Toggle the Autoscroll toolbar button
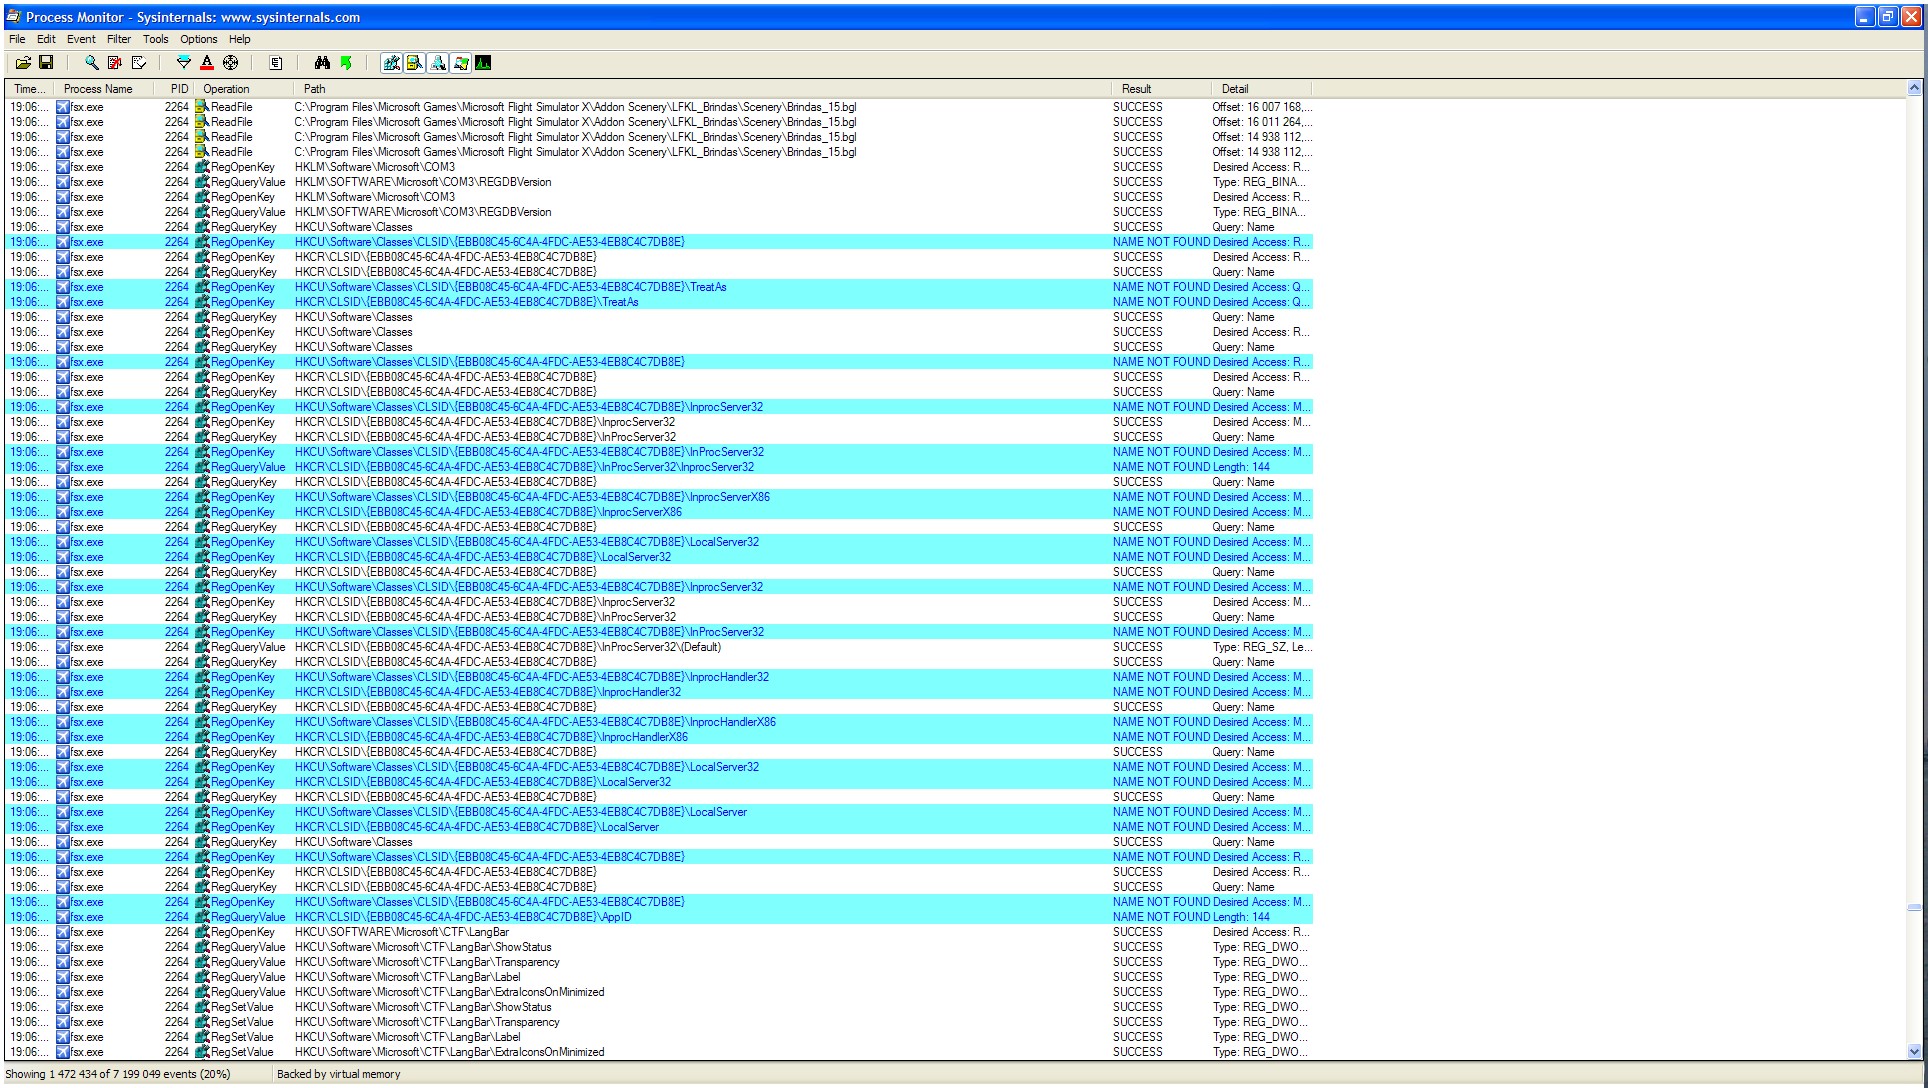 click(115, 63)
